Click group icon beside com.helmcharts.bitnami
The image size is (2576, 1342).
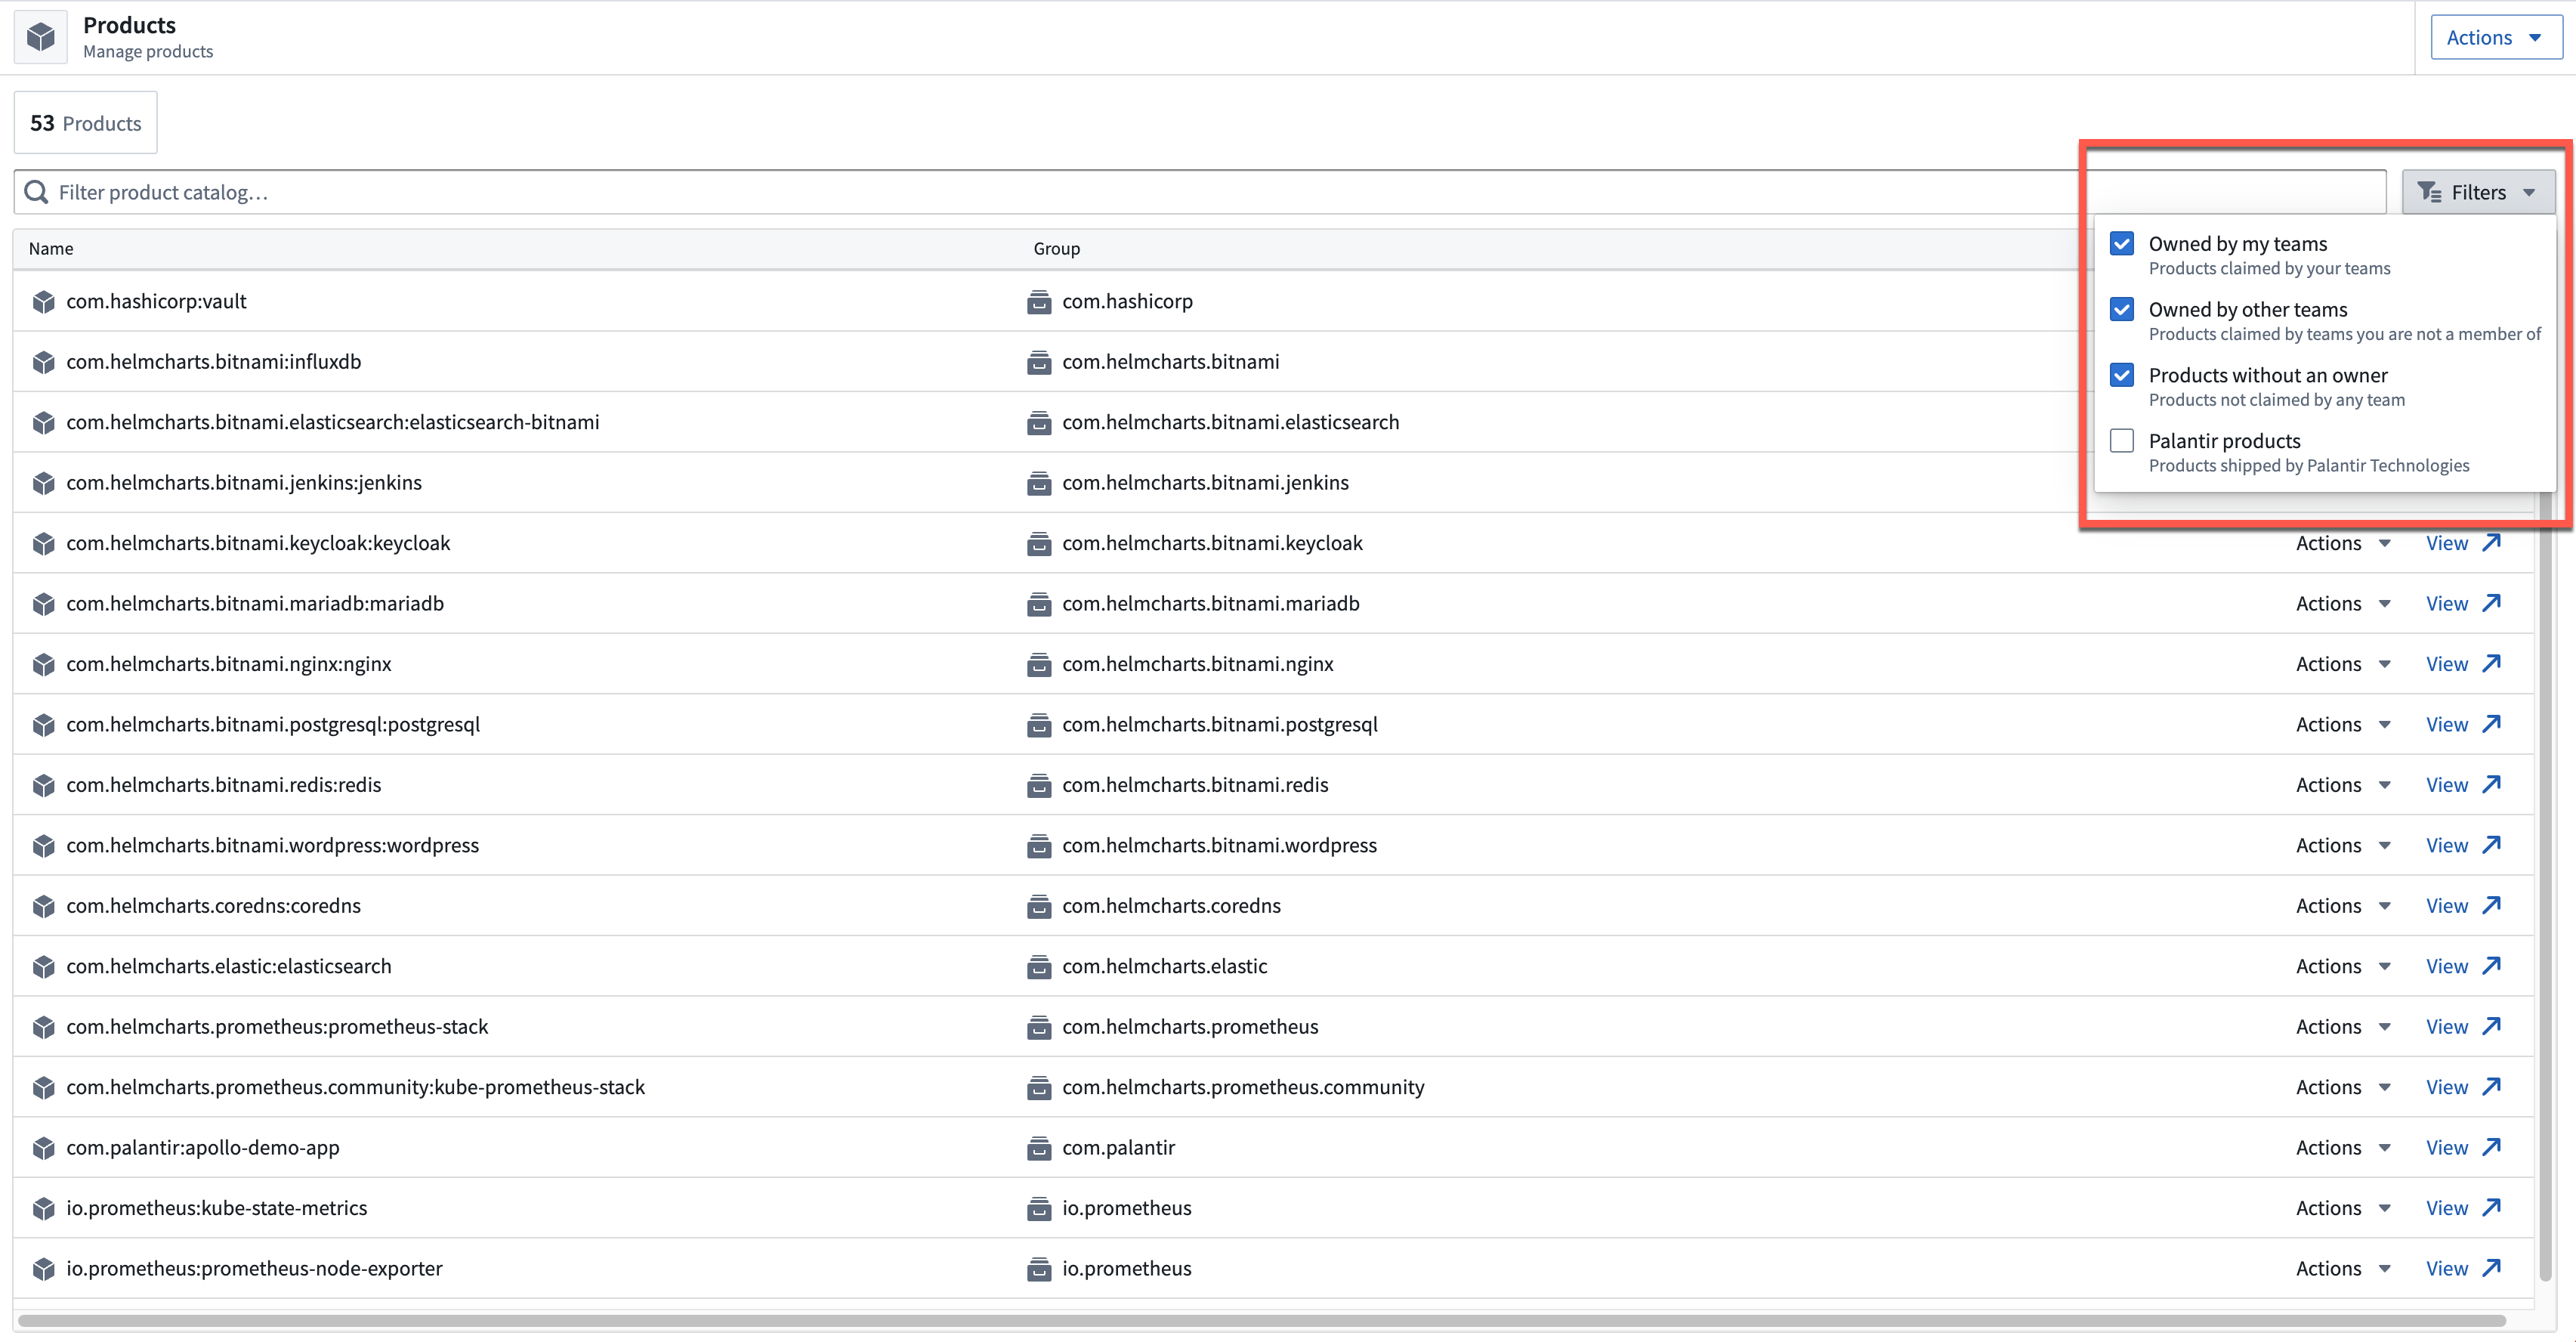[1039, 362]
